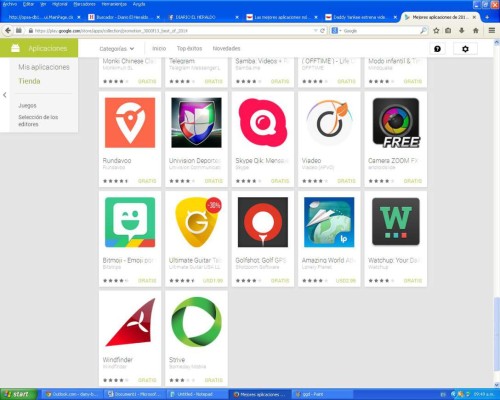Image resolution: width=500 pixels, height=400 pixels.
Task: Click the Telegram app title
Action: pos(182,61)
